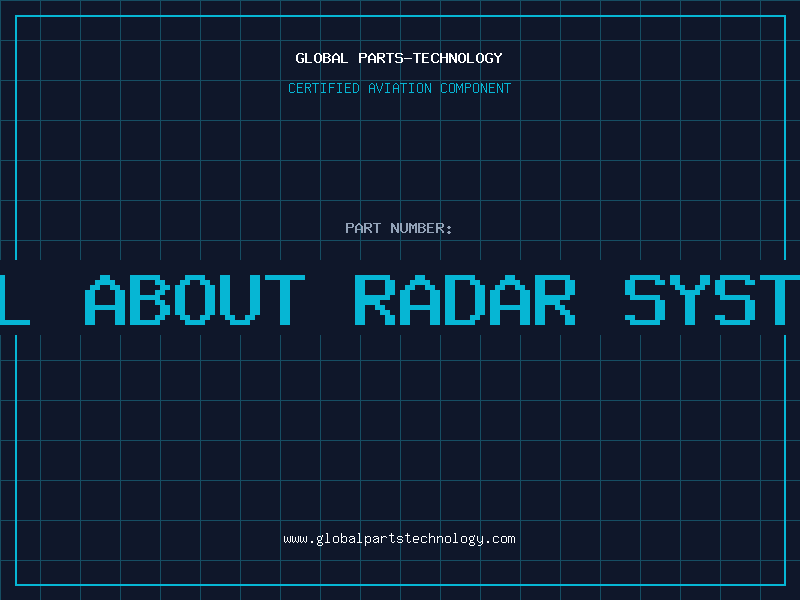Click the letter D in RADAR
The height and width of the screenshot is (600, 800).
tap(465, 299)
